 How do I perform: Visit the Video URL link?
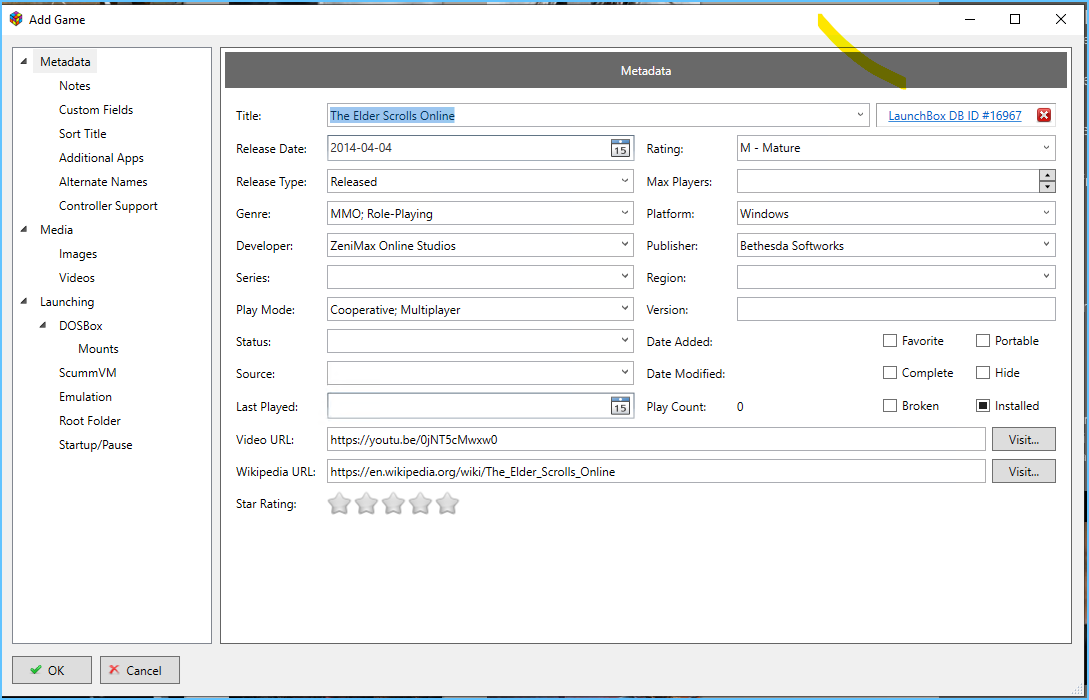1024,439
